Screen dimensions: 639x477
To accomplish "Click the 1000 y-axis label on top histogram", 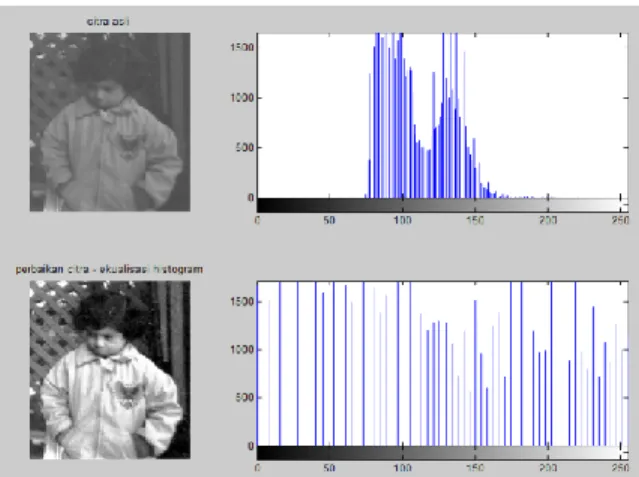I will point(242,98).
